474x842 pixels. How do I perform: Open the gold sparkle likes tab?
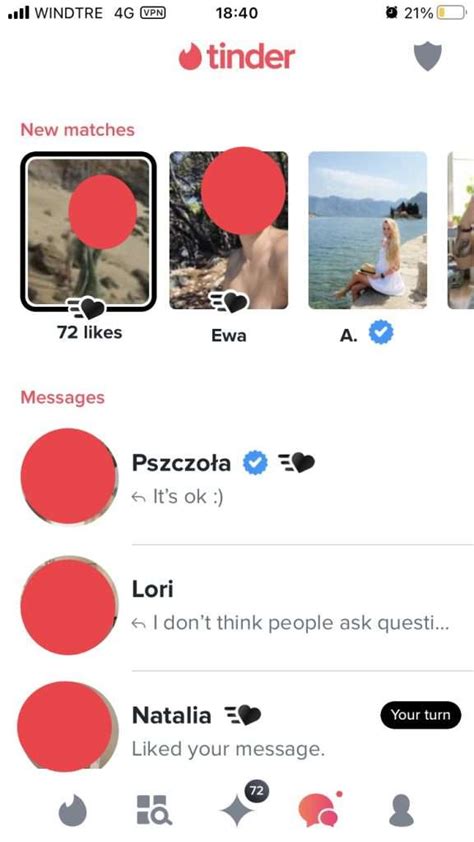coord(238,811)
